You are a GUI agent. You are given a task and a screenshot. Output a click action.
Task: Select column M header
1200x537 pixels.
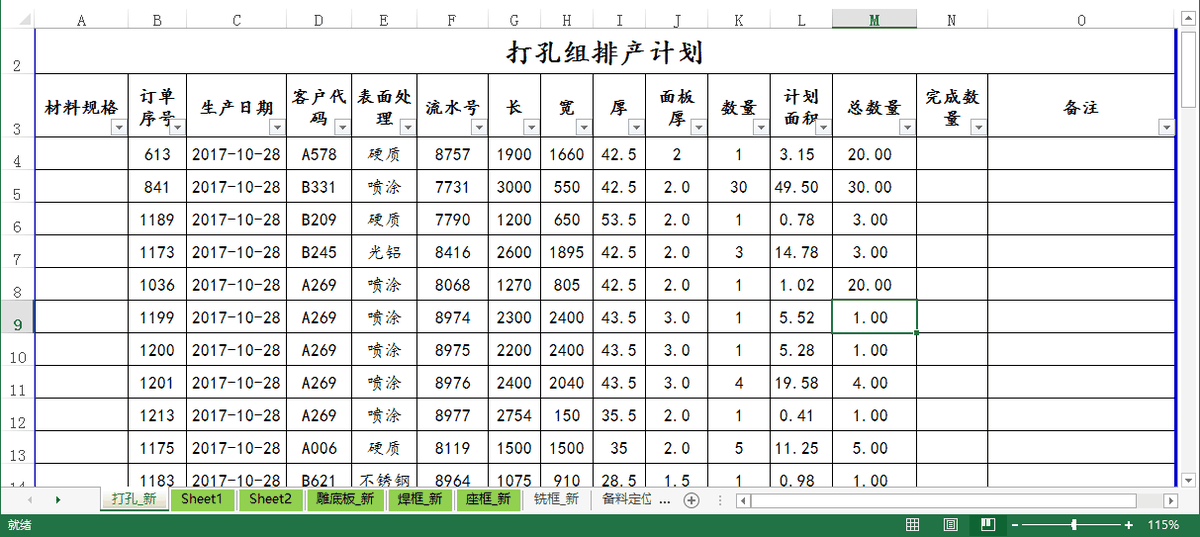875,19
